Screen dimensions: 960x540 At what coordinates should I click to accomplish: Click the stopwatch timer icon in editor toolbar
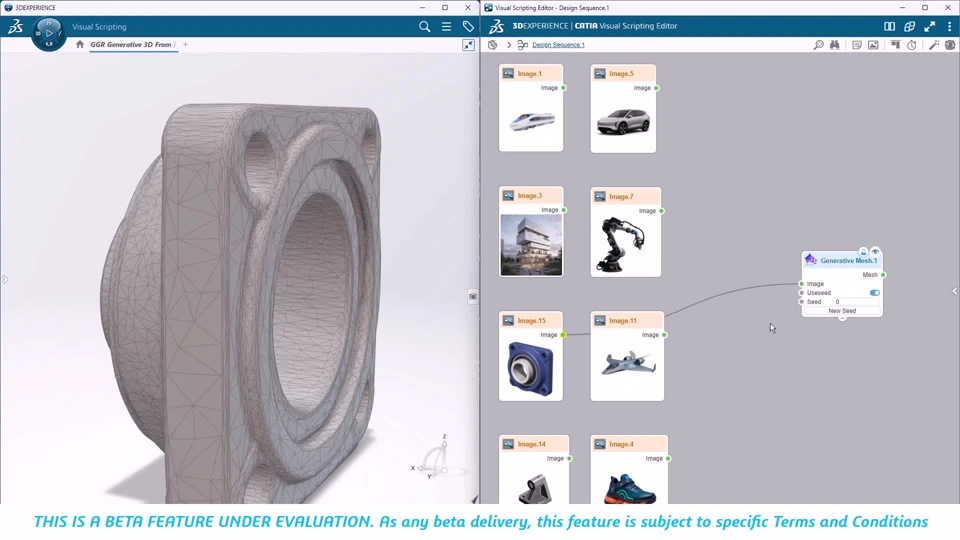pos(912,45)
